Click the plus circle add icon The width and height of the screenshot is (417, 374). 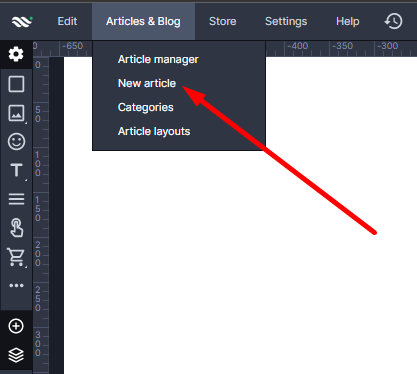tap(16, 326)
